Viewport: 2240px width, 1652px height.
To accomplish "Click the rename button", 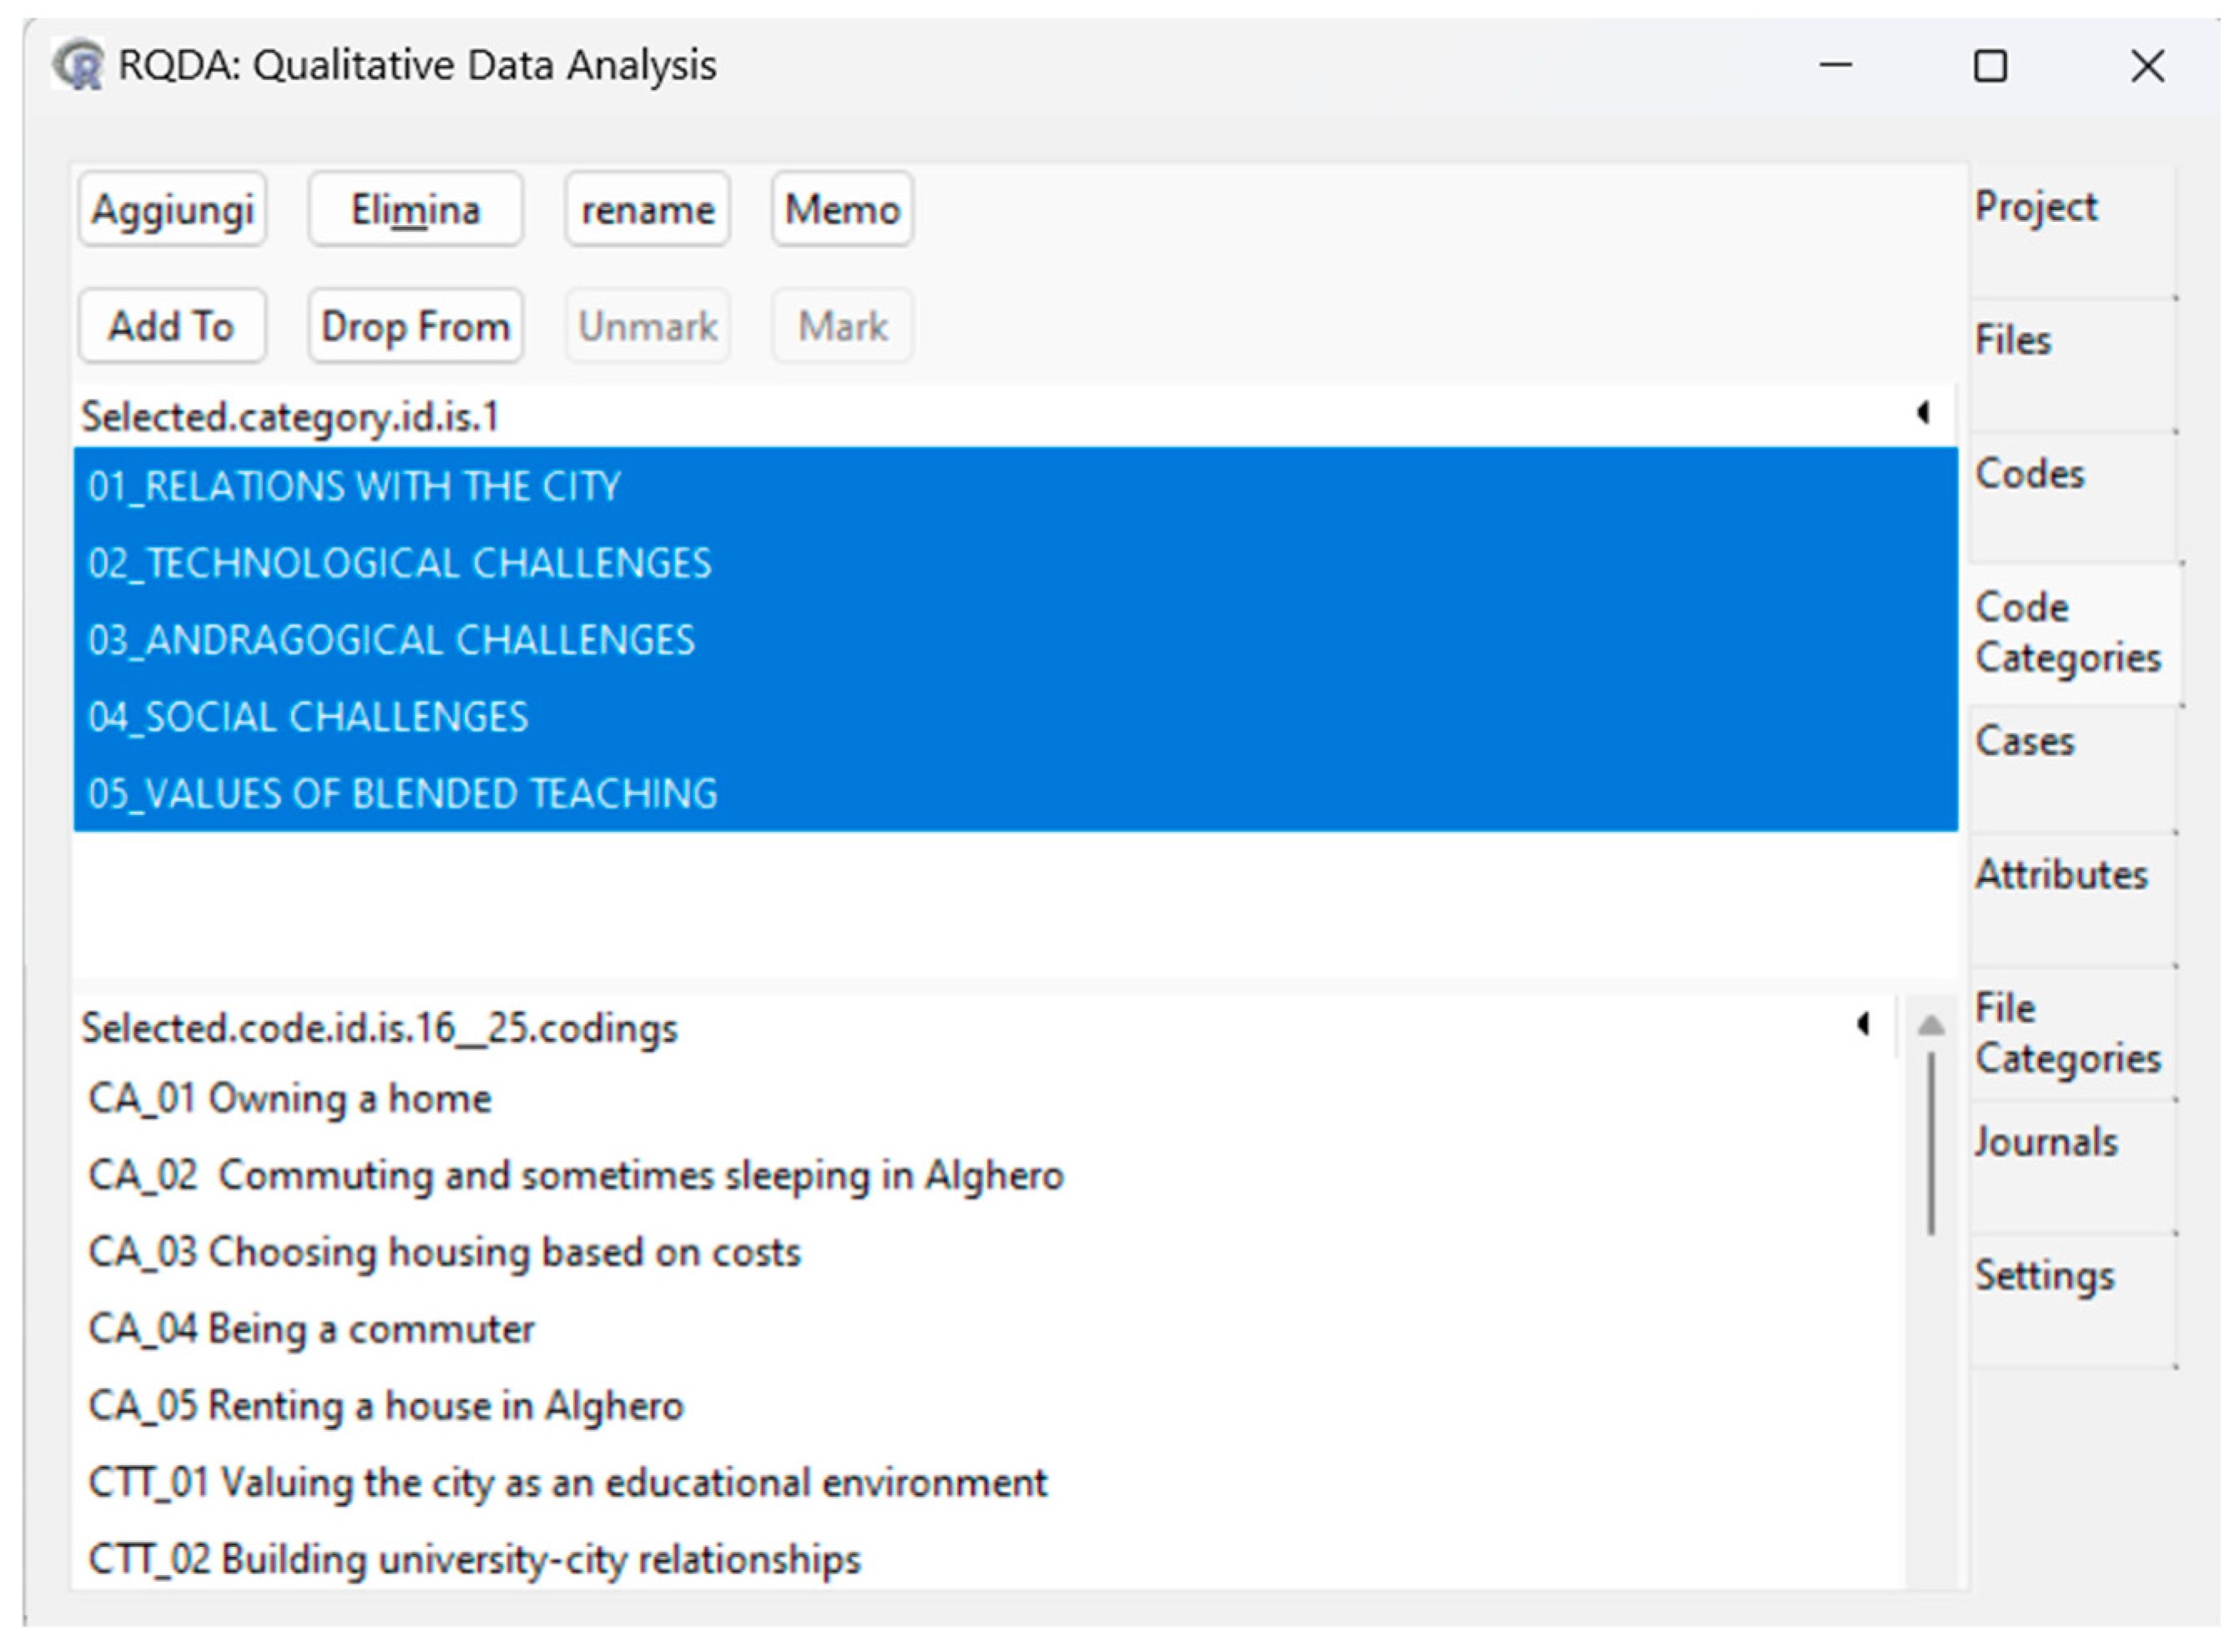I will point(647,210).
